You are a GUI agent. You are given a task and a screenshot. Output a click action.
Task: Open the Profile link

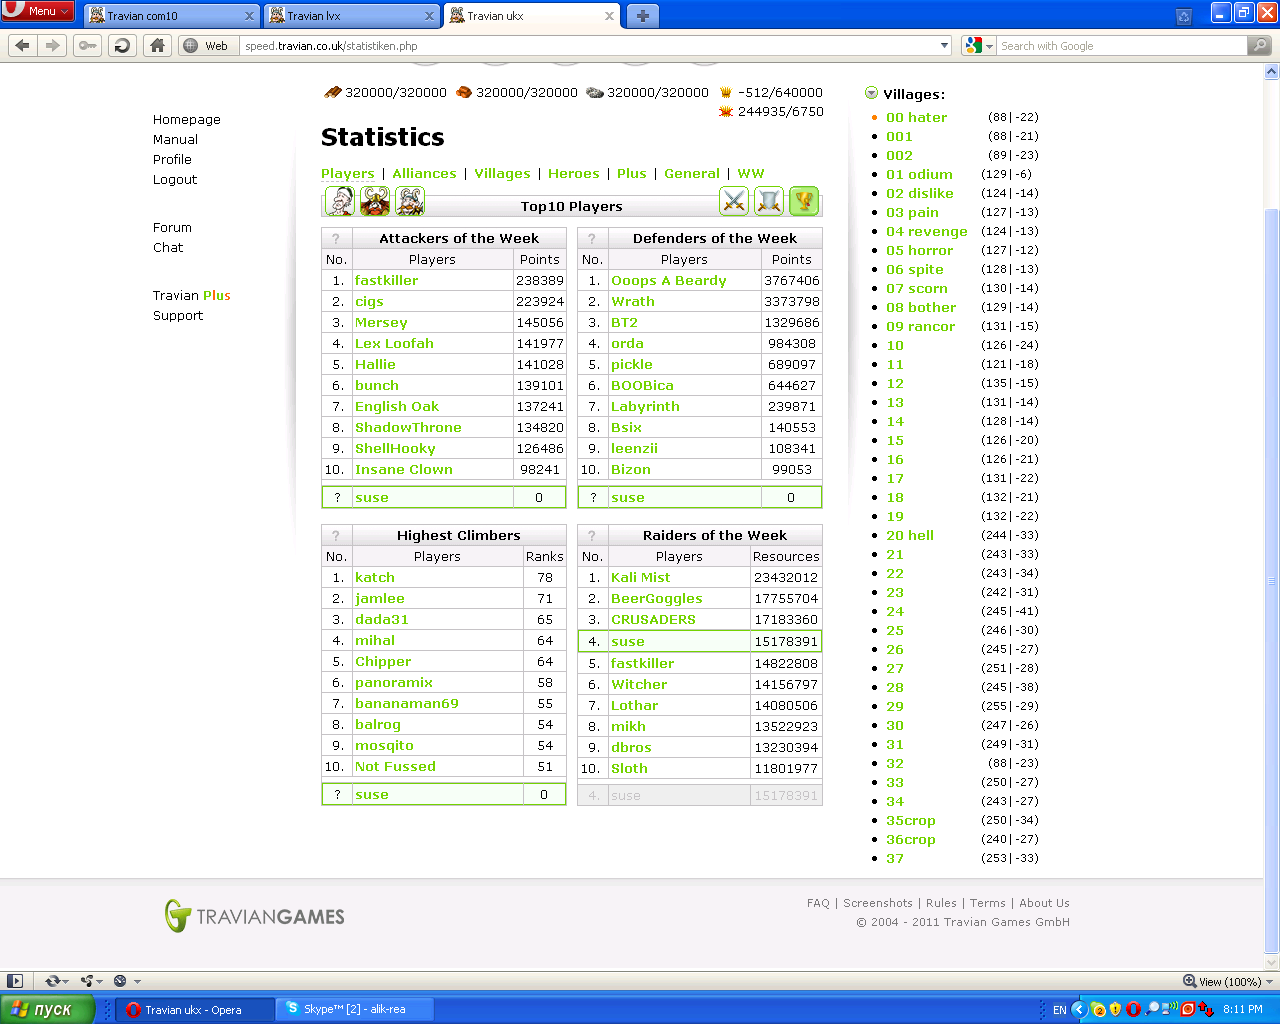(x=172, y=159)
